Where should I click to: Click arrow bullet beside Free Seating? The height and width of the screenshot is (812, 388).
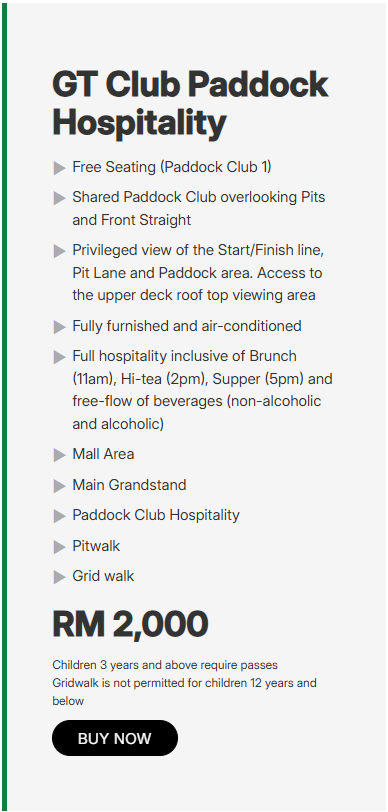60,168
